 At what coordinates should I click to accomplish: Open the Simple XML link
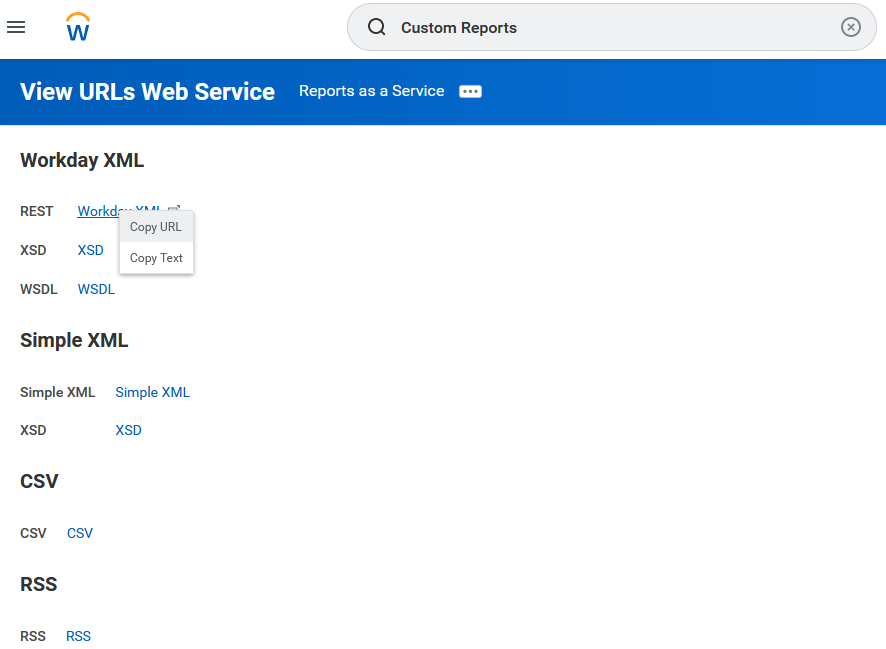152,392
